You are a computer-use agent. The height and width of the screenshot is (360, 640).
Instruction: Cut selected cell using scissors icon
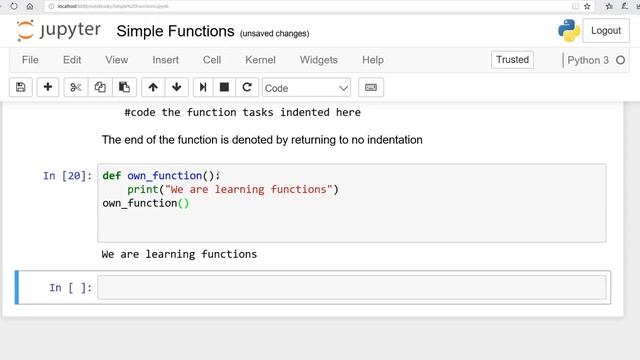pyautogui.click(x=76, y=87)
